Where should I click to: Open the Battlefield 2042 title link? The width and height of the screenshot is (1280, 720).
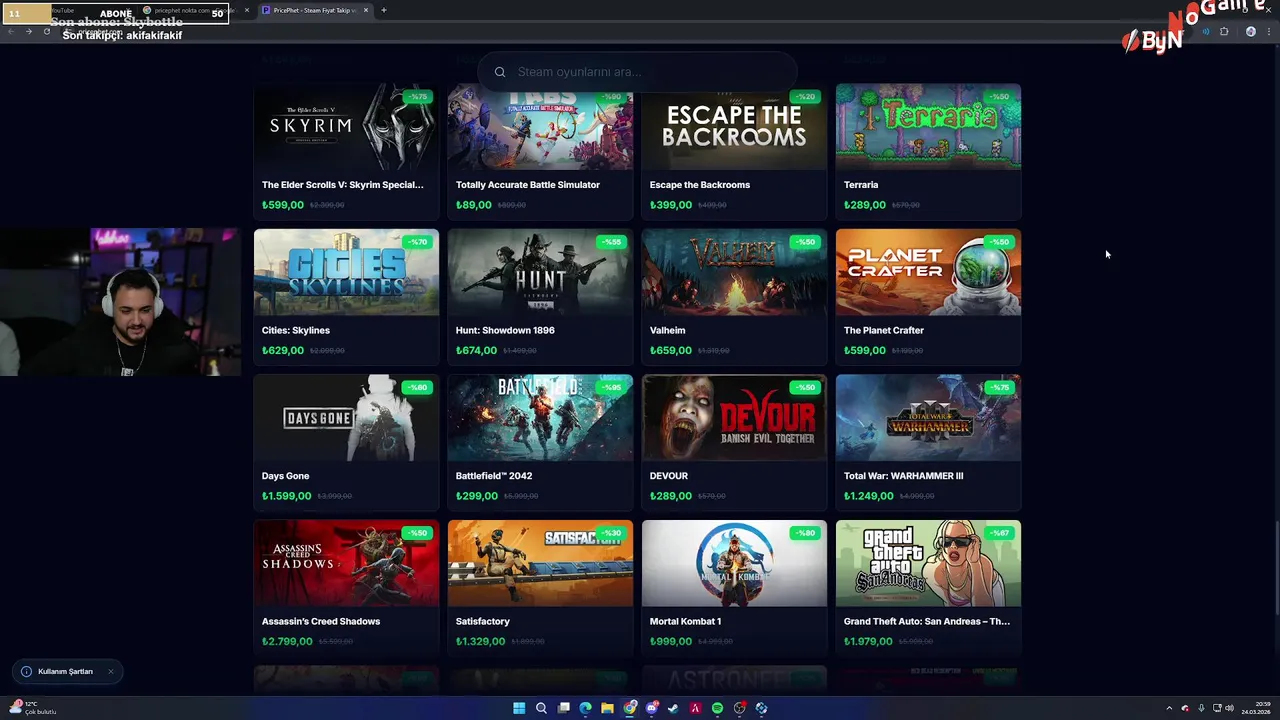pyautogui.click(x=494, y=476)
